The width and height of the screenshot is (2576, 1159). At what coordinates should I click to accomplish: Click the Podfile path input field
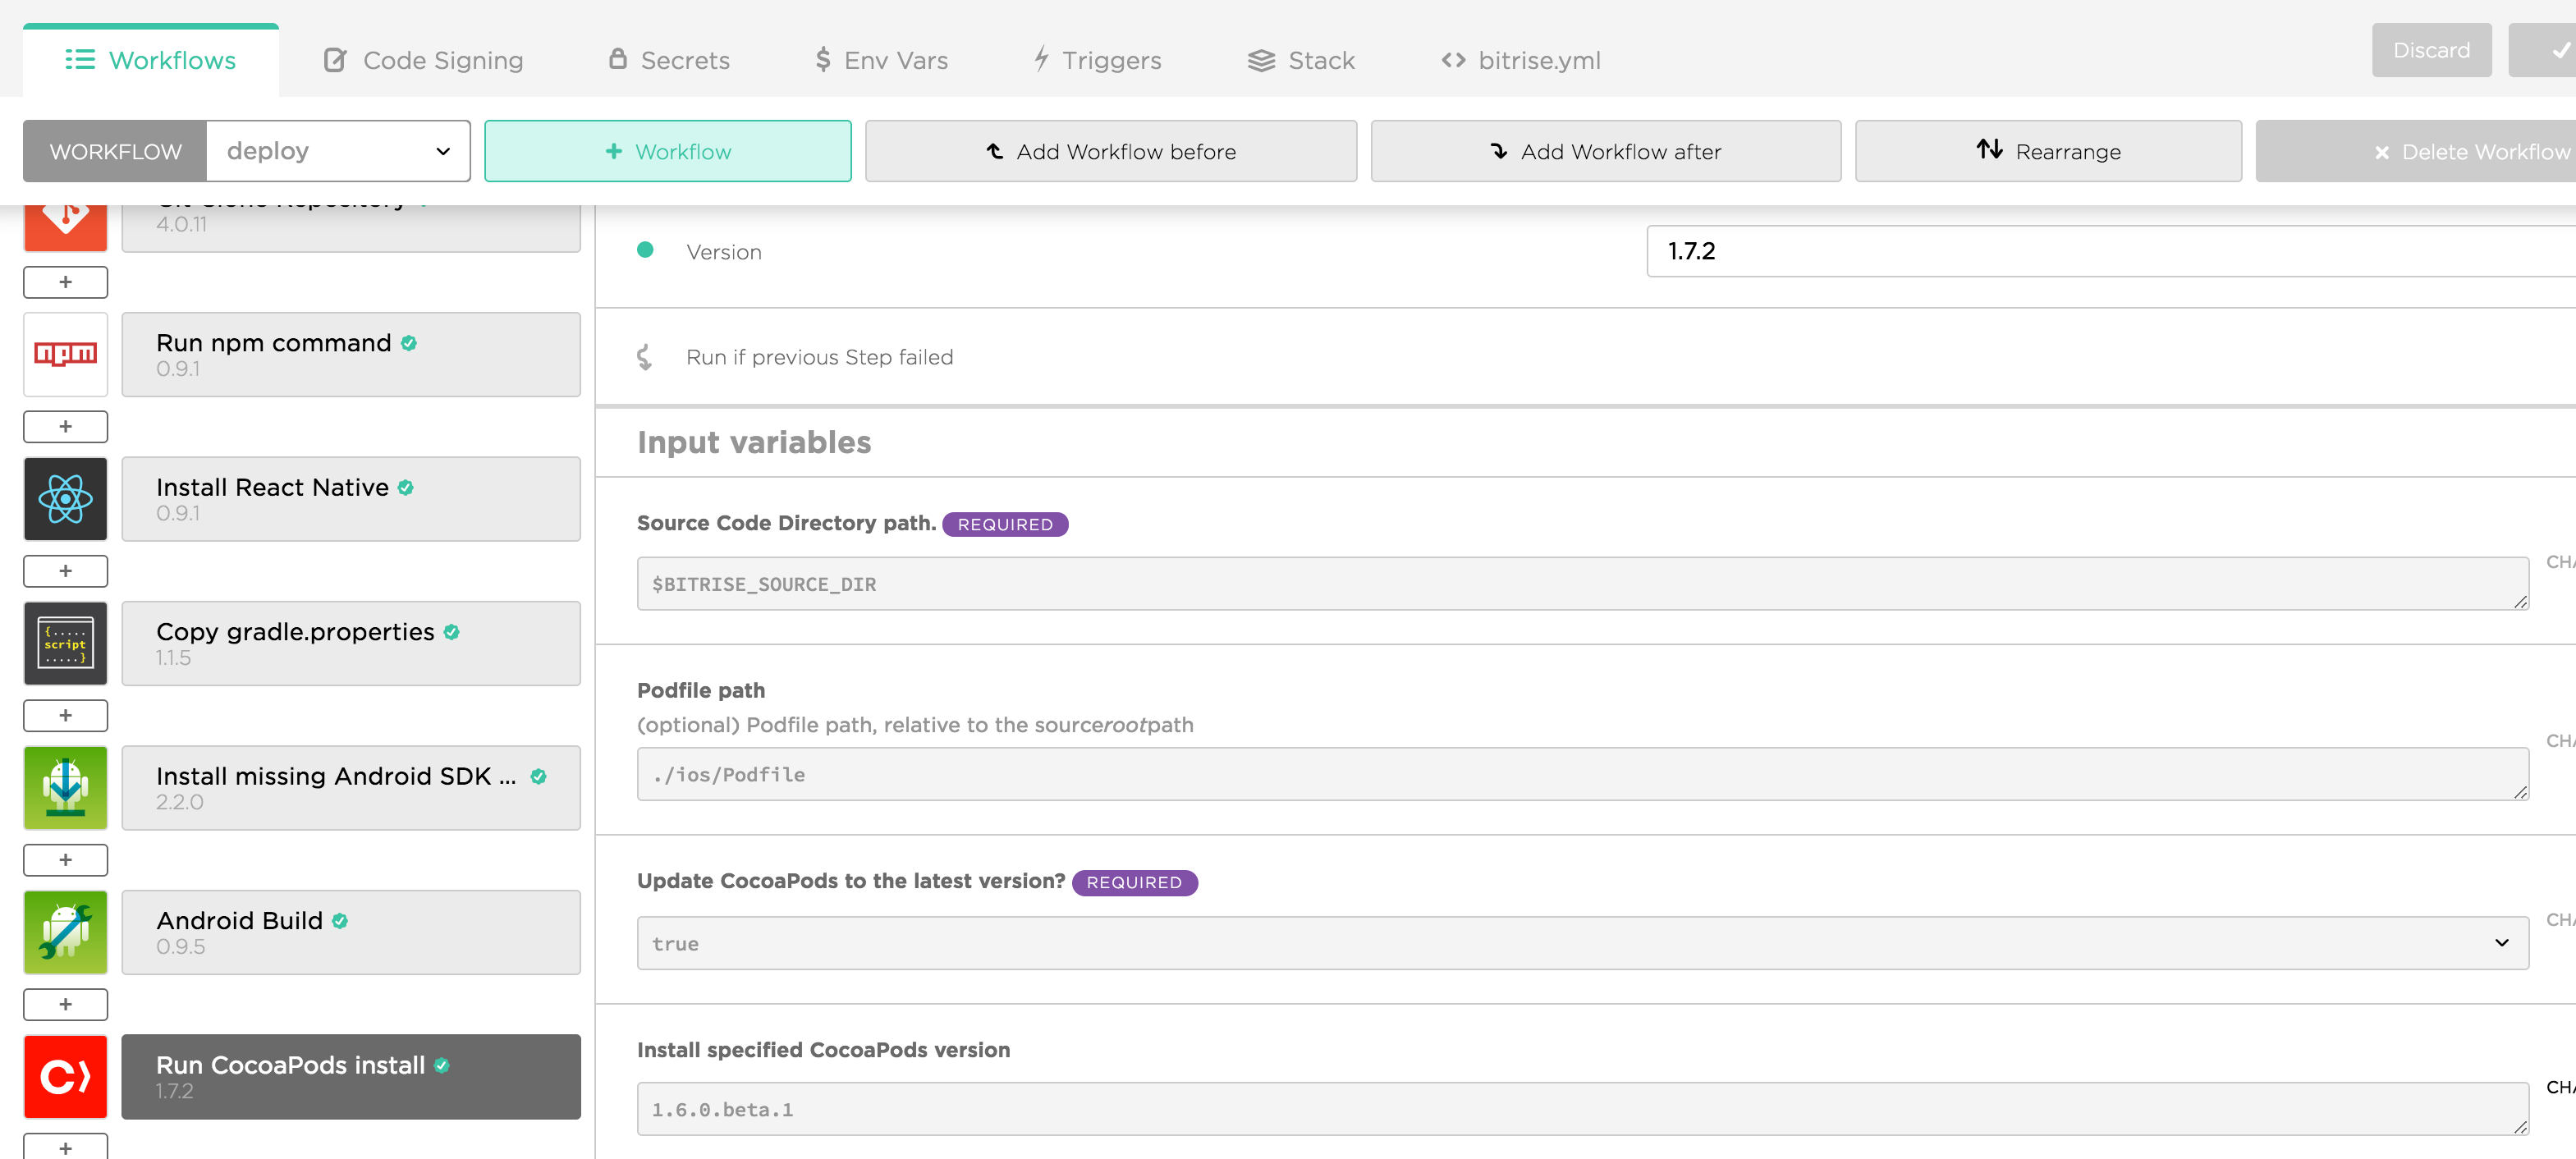tap(1582, 774)
